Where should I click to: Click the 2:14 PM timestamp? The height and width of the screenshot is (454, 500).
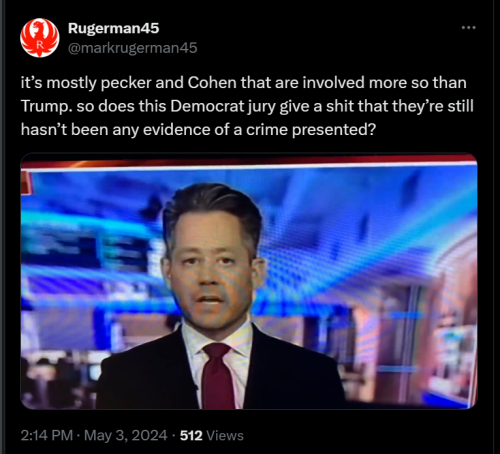(x=47, y=435)
